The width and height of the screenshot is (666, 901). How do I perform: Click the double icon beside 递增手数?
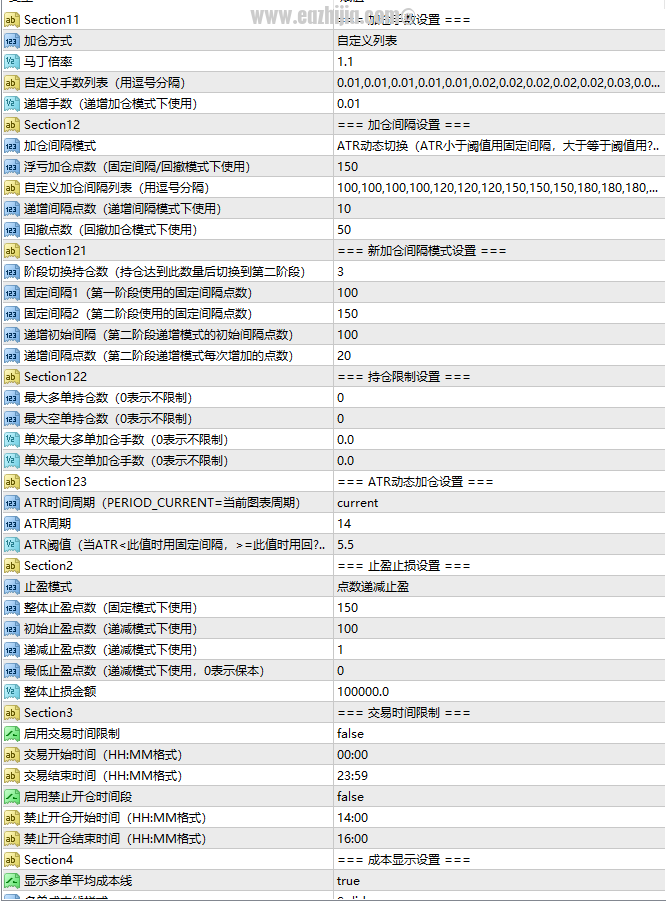11,104
